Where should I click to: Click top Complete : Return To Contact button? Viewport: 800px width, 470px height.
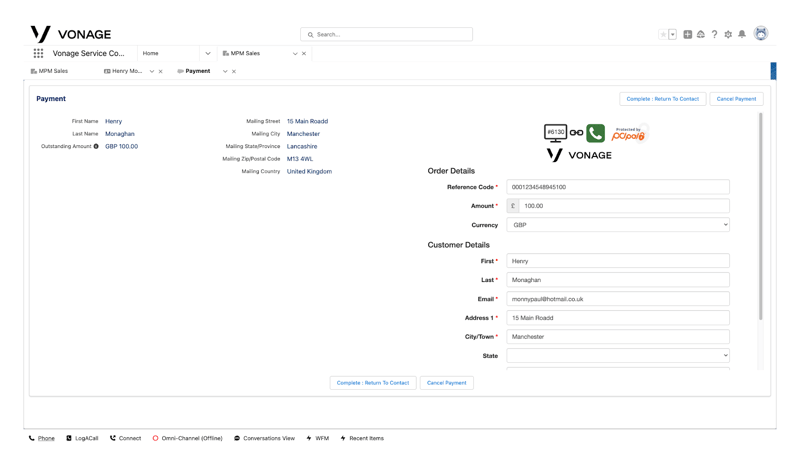(662, 99)
